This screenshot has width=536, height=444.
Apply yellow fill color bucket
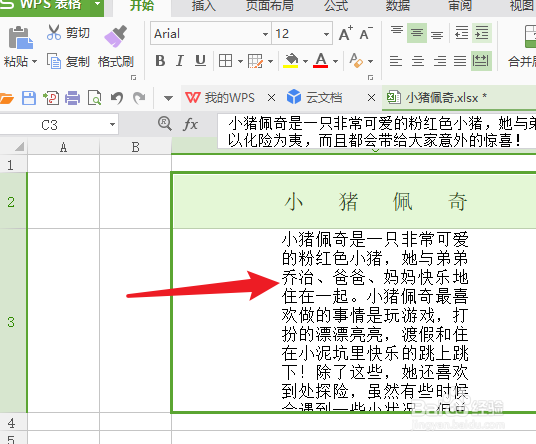coord(291,61)
